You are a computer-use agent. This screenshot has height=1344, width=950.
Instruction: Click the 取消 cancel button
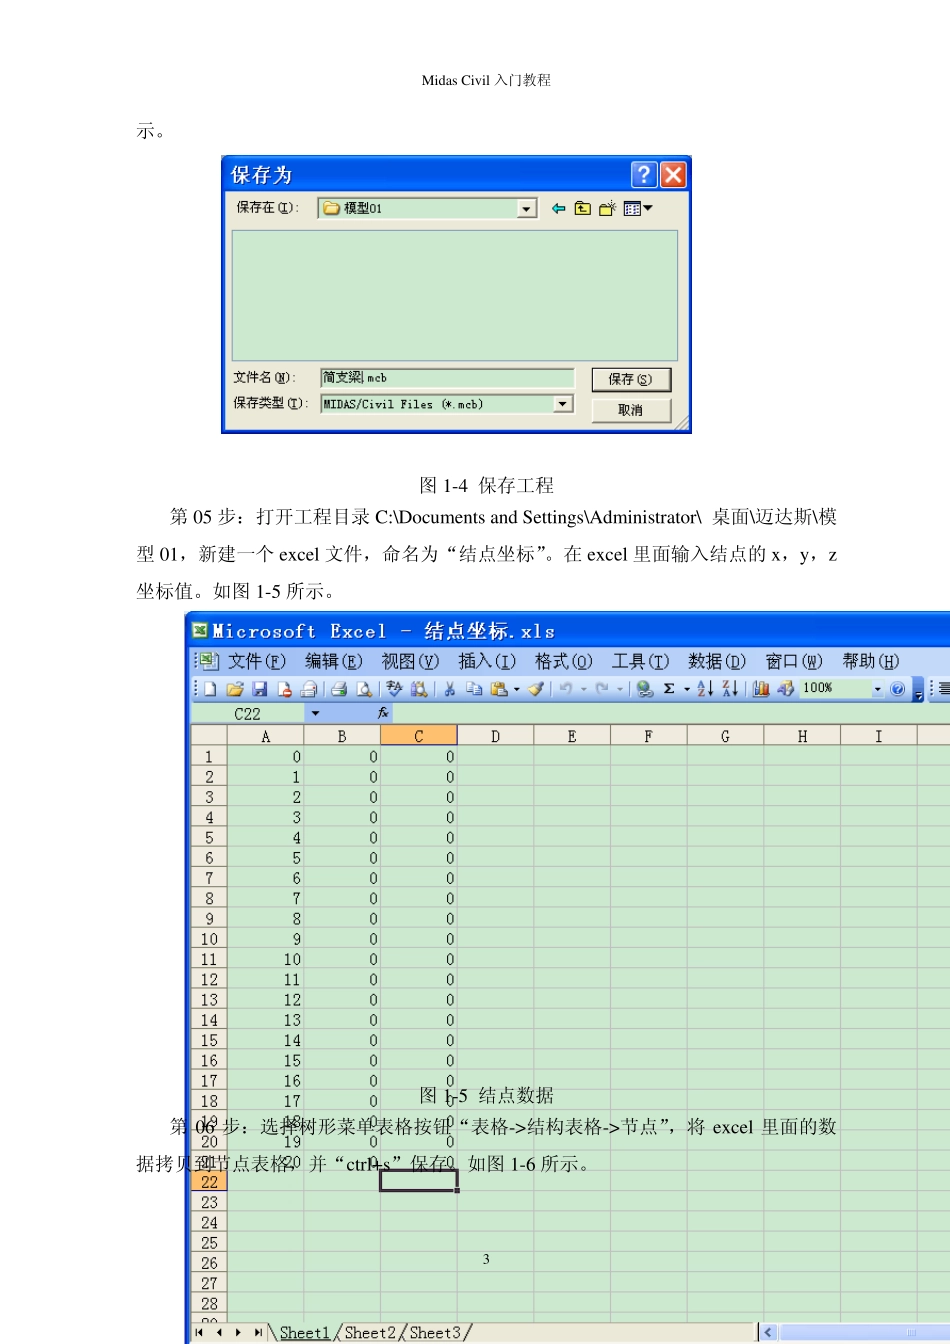[631, 410]
